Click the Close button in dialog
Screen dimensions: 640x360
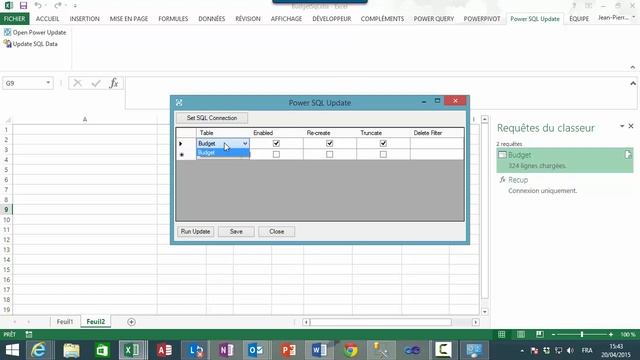276,231
